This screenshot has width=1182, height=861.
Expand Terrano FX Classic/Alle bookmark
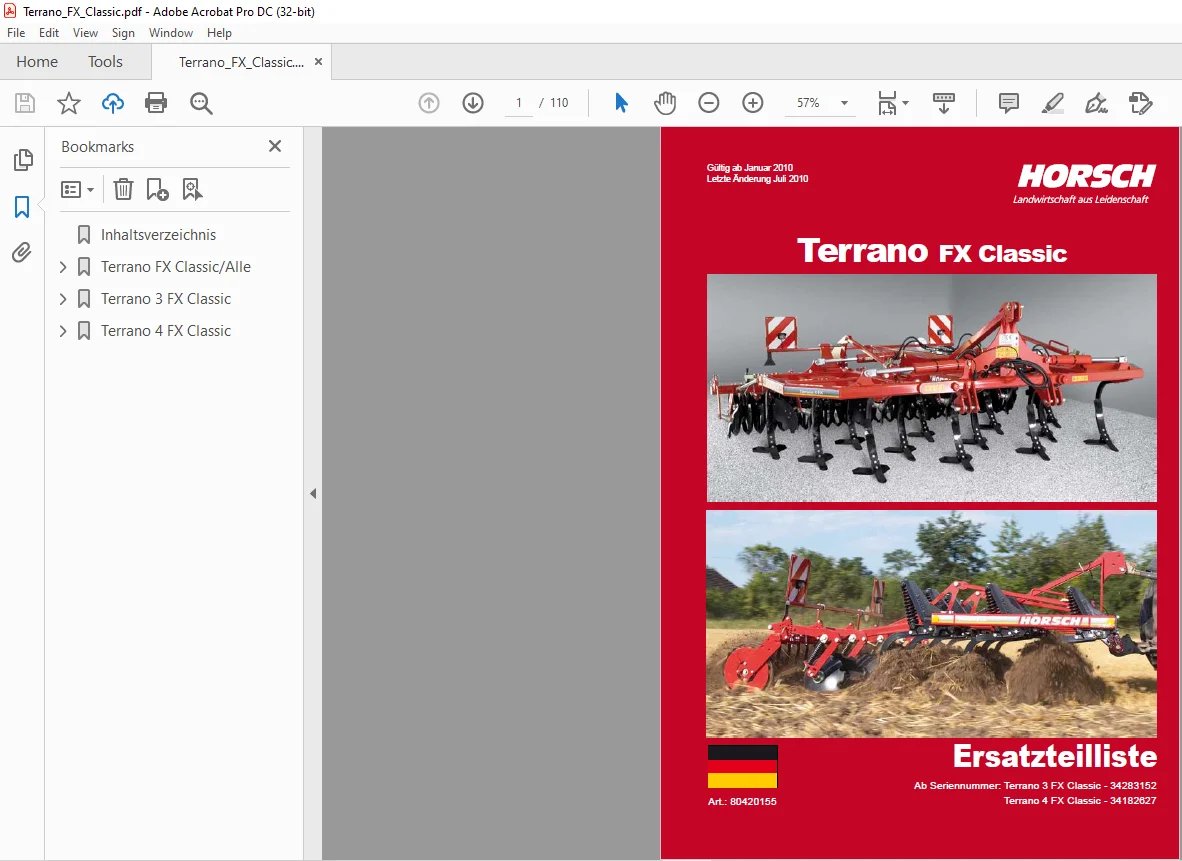click(63, 267)
